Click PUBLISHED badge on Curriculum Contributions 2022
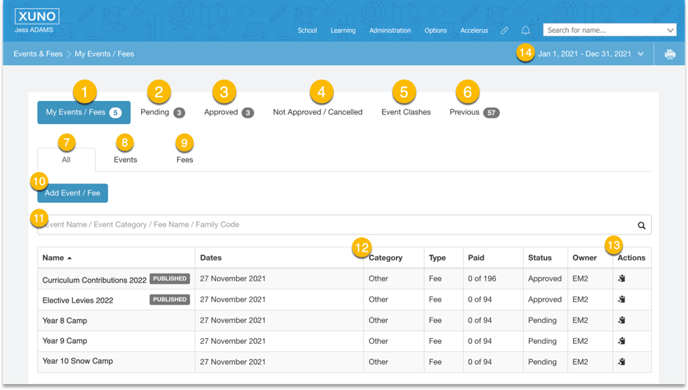 170,279
